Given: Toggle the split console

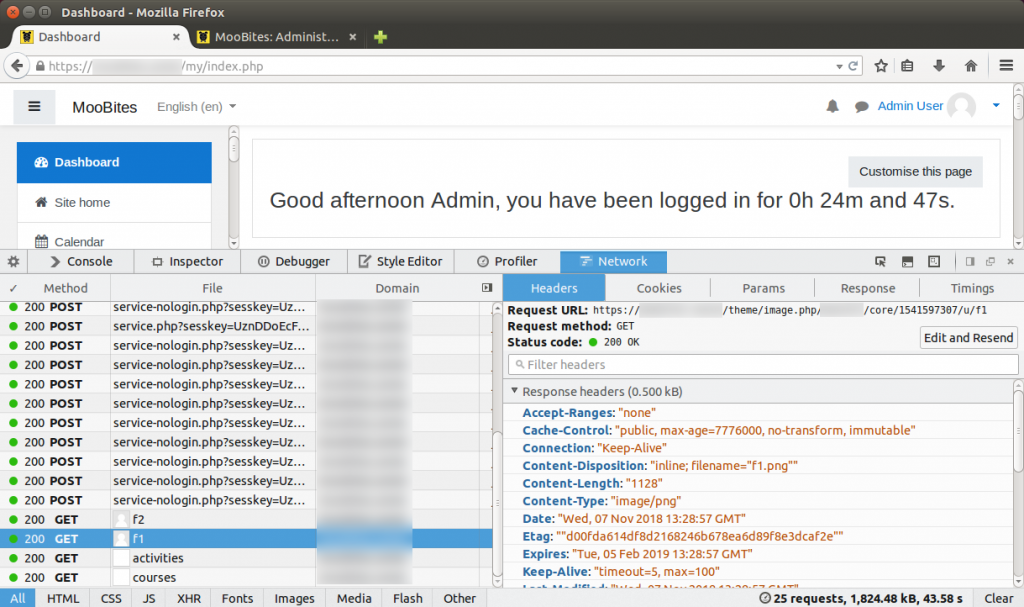Looking at the screenshot, I should click(x=907, y=262).
